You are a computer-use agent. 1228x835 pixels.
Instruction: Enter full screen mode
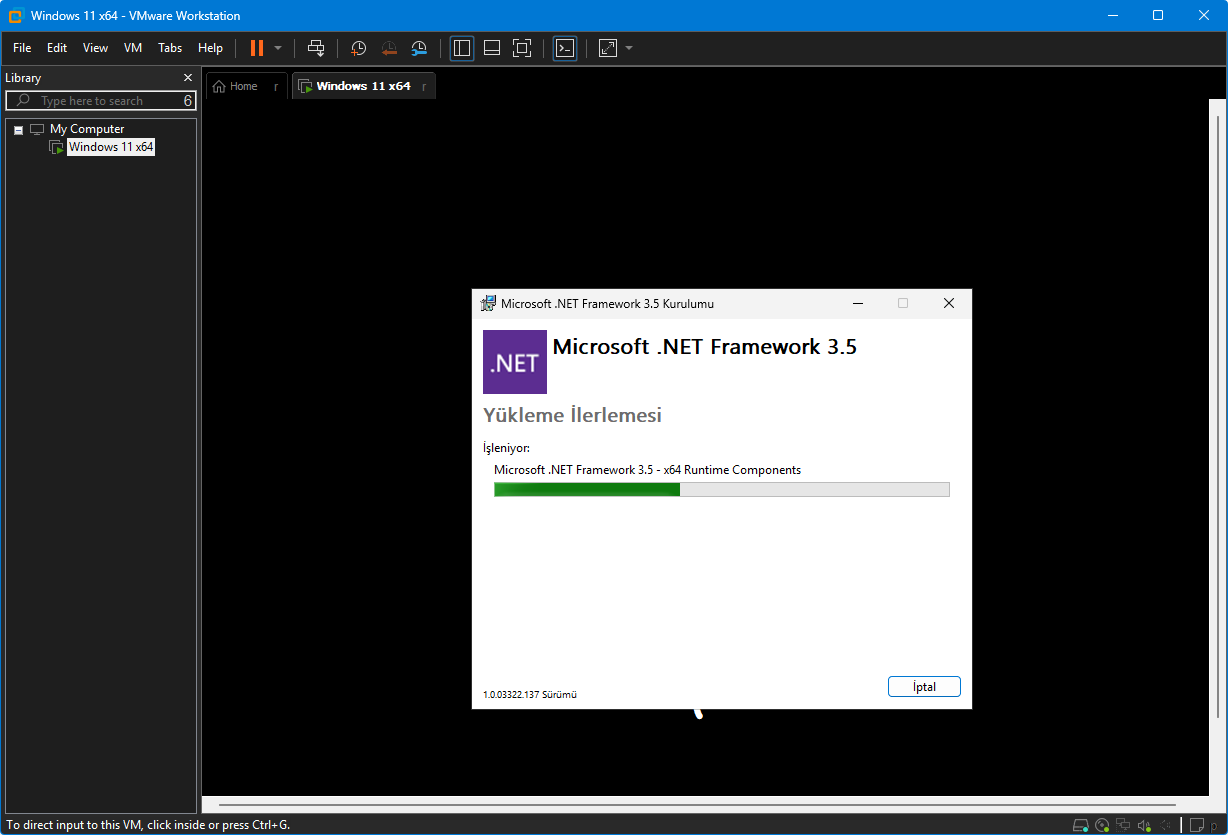click(x=522, y=48)
